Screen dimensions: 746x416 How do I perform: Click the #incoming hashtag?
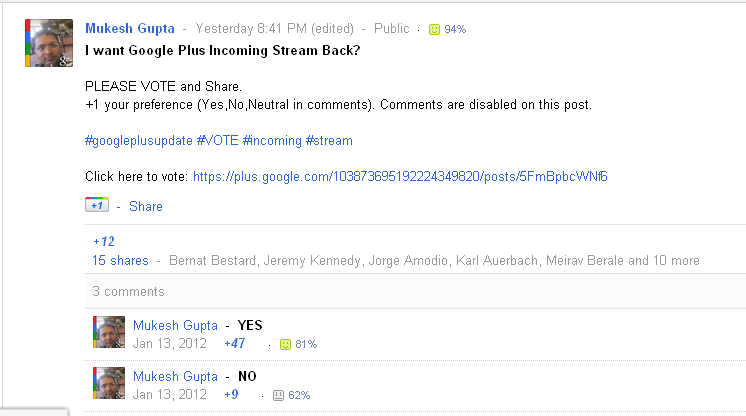[271, 141]
